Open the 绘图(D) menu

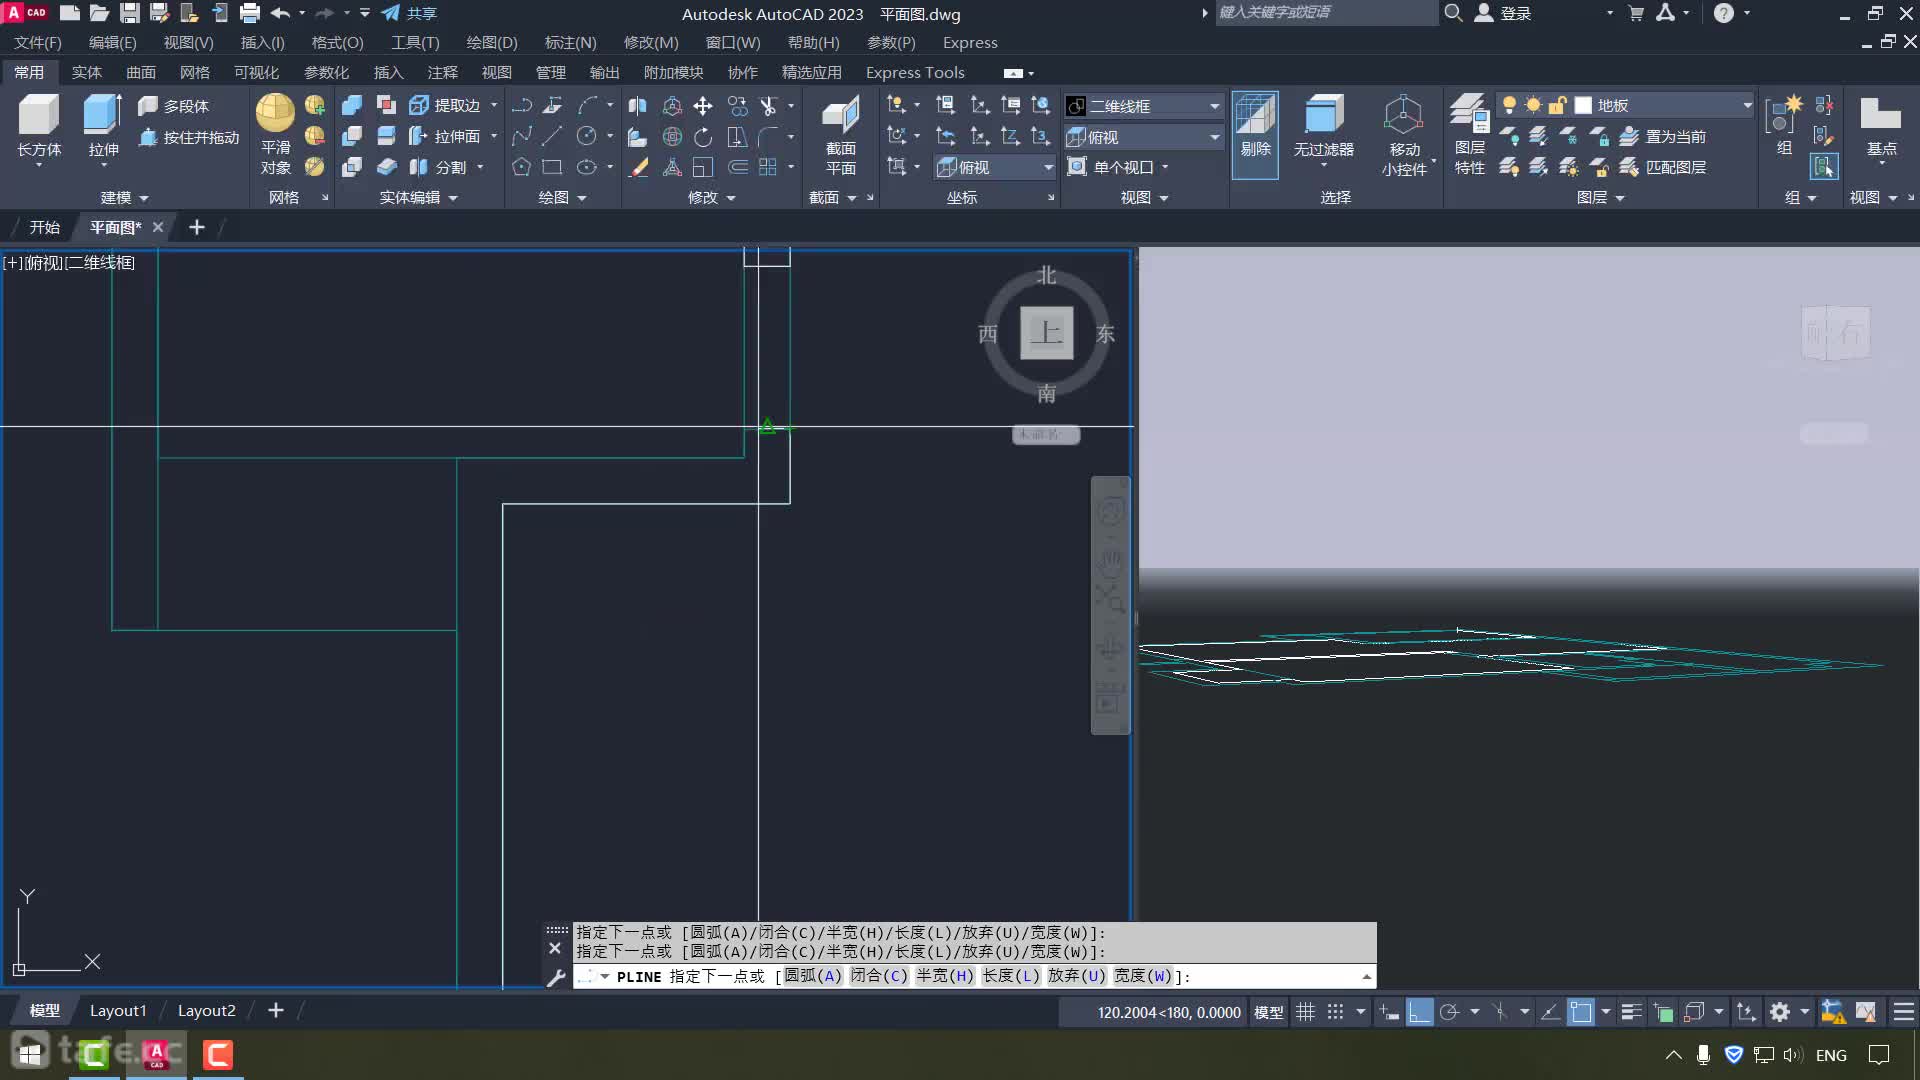coord(492,43)
